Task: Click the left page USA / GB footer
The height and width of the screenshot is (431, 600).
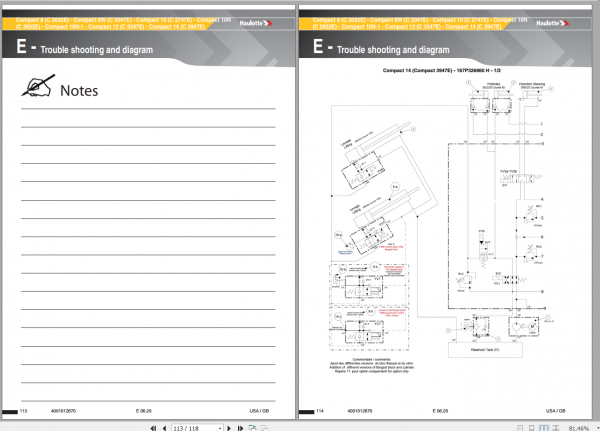Action: 259,411
